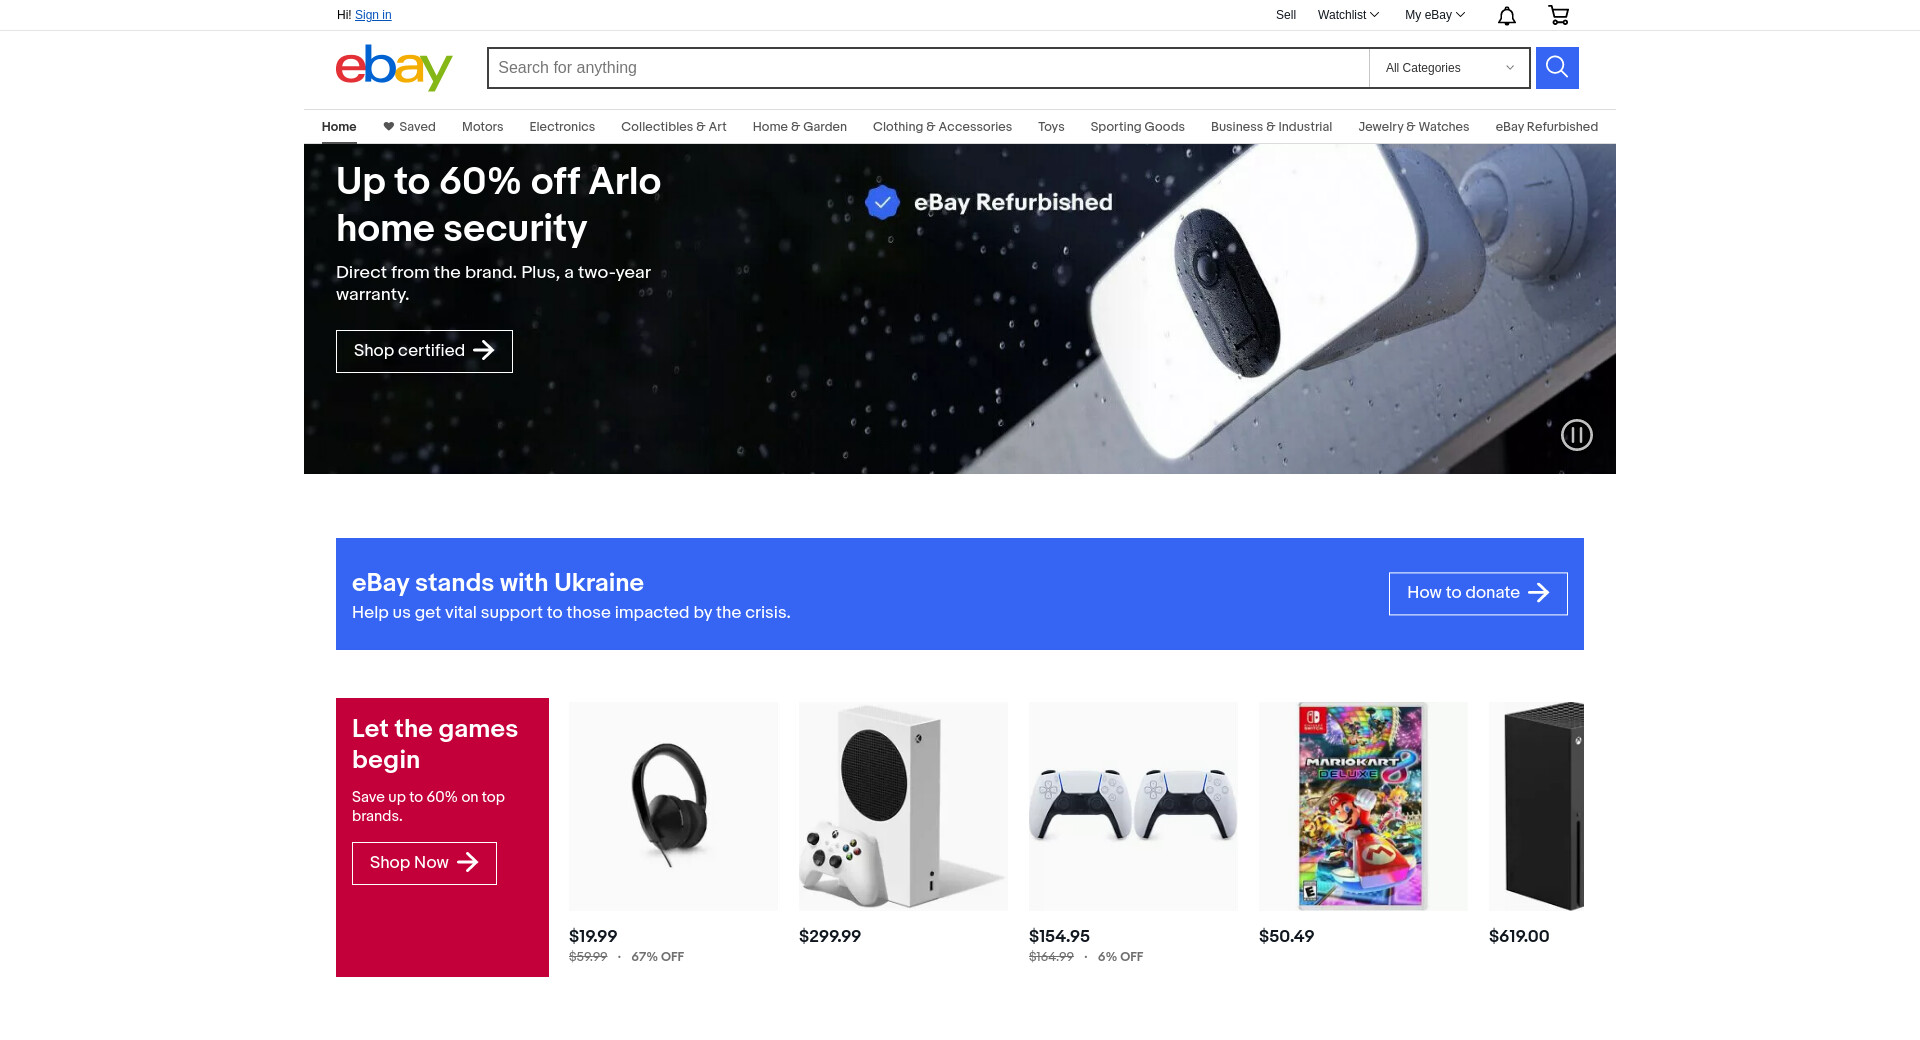Click the How to donate button
This screenshot has height=1040, width=1920.
point(1478,594)
